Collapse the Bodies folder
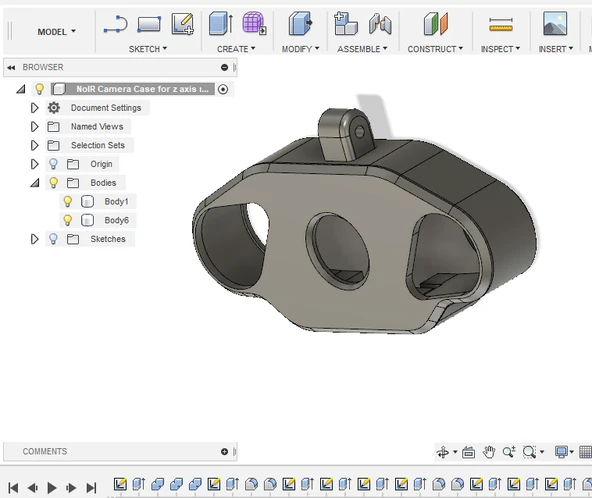This screenshot has width=592, height=498. pyautogui.click(x=35, y=183)
